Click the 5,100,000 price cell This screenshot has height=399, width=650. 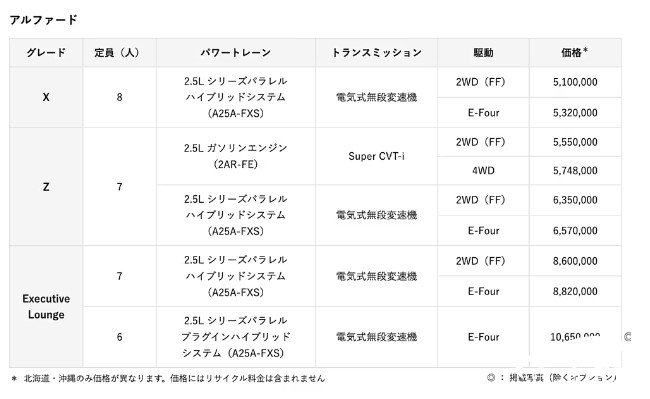pos(575,82)
